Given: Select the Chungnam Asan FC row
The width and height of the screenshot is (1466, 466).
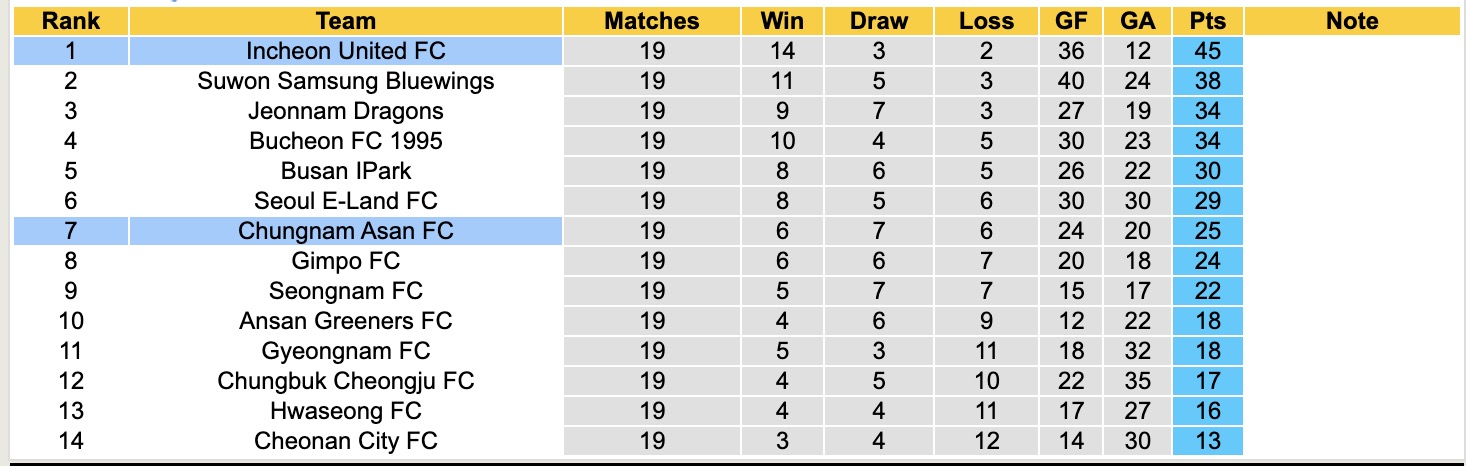Looking at the screenshot, I should coord(346,231).
